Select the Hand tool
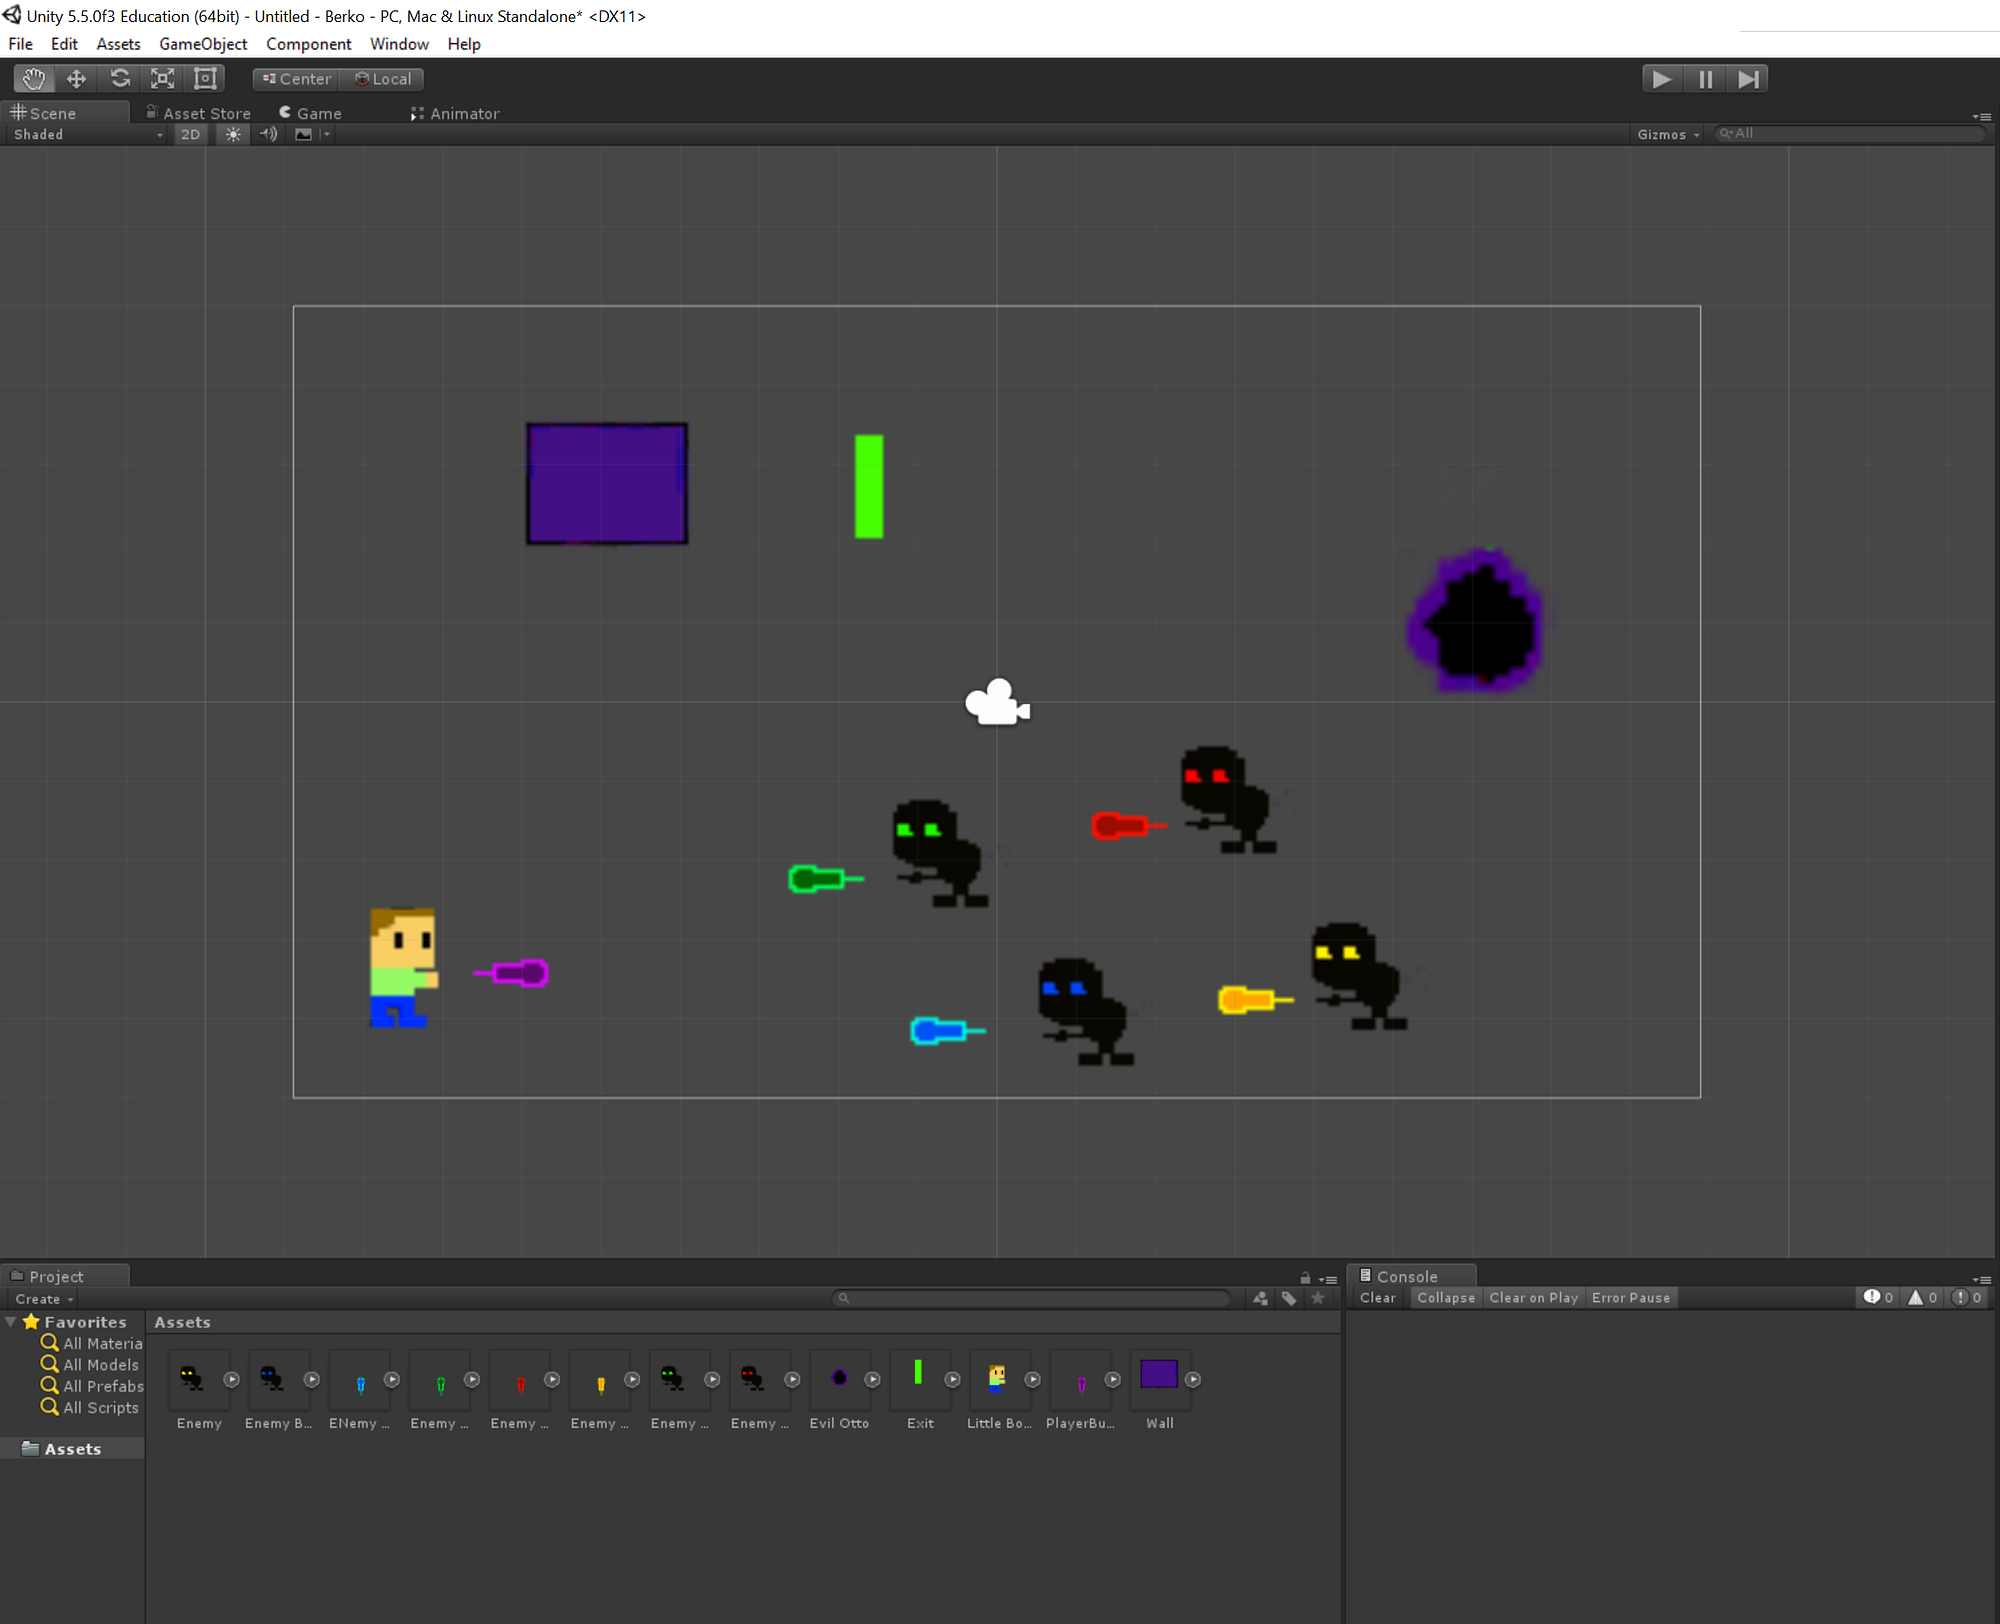2000x1624 pixels. tap(33, 79)
